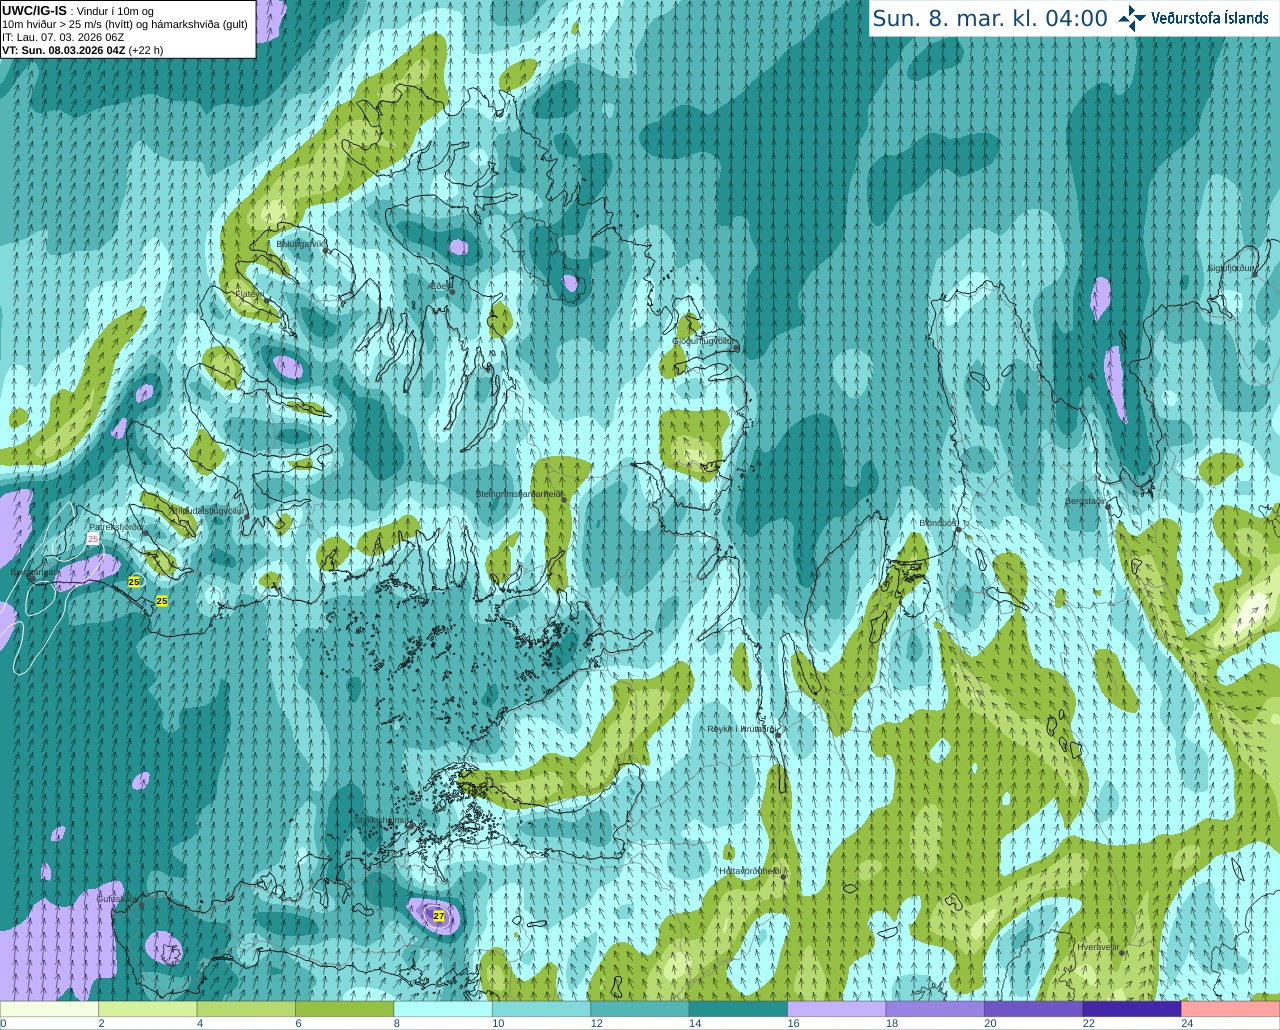Click the 18–20 m/s purple legend swatch
The height and width of the screenshot is (1030, 1280).
(935, 1009)
